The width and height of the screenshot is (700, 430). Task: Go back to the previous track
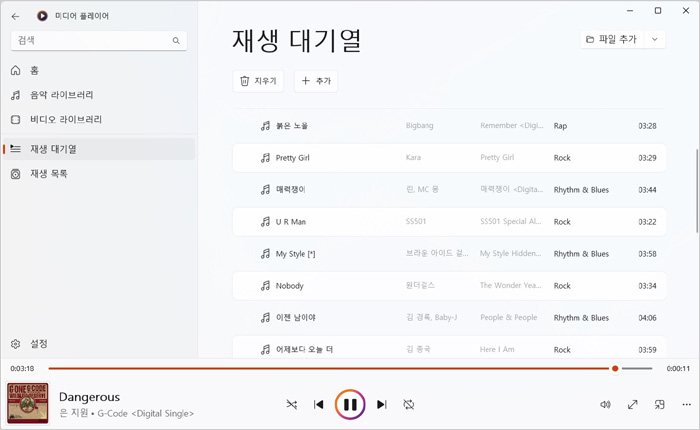click(x=318, y=404)
